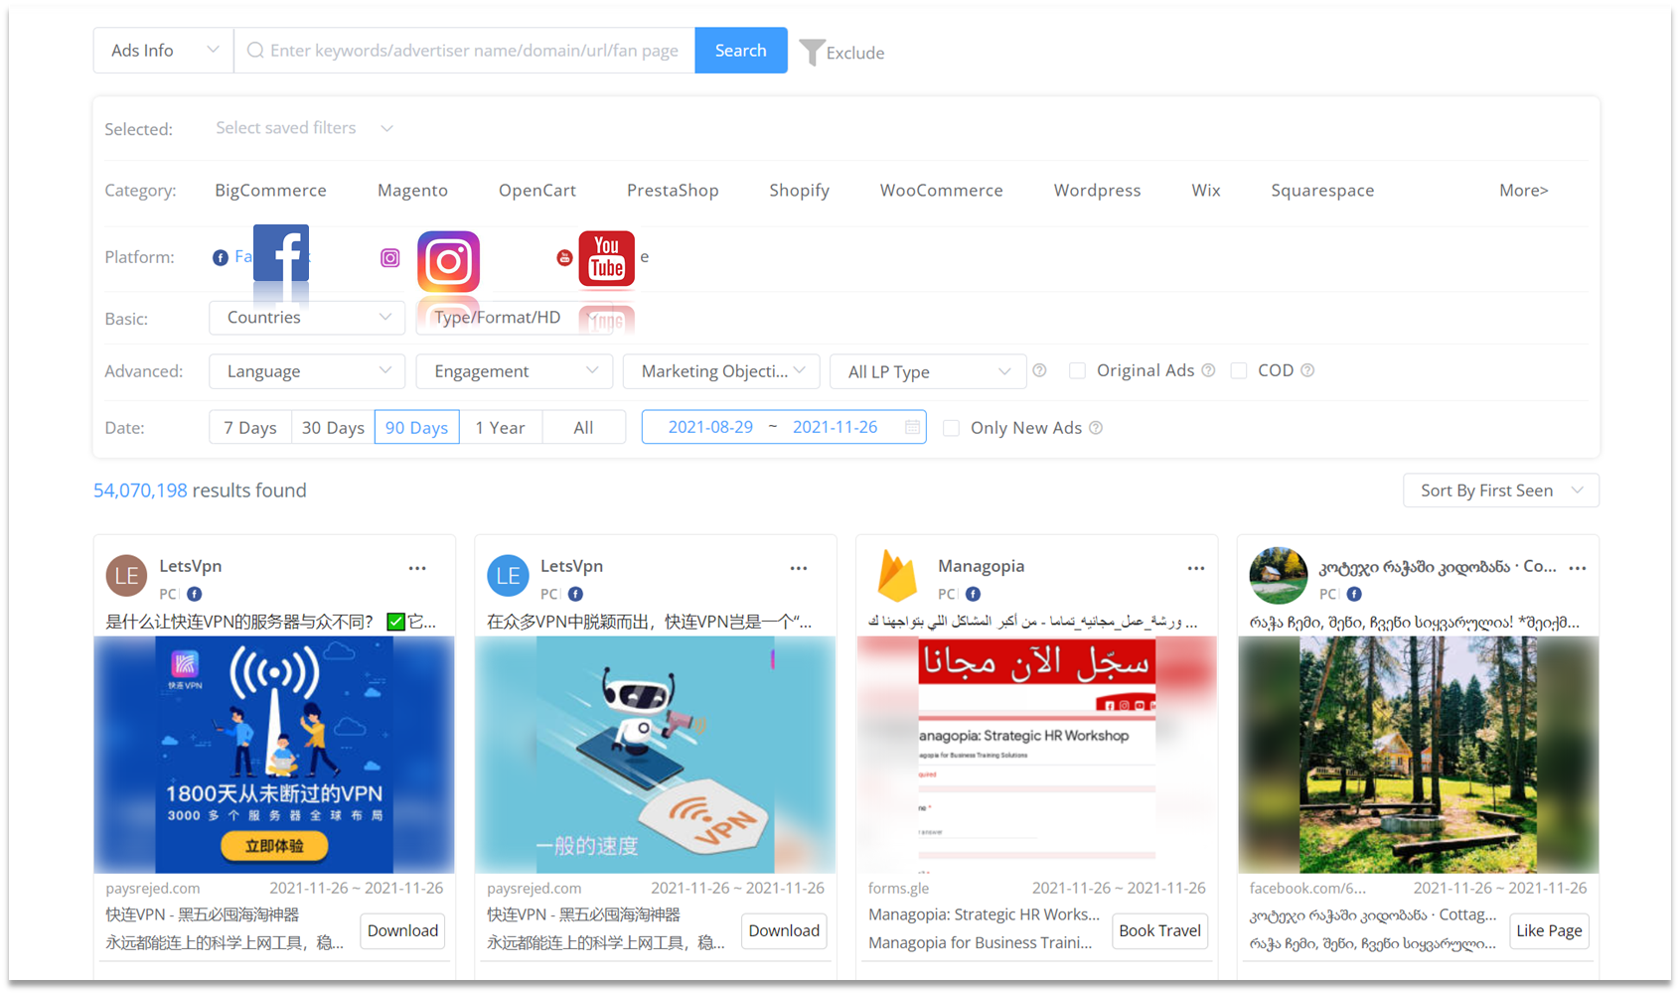Viewport: 1680px width, 995px height.
Task: Click the keywords search input field
Action: click(465, 50)
